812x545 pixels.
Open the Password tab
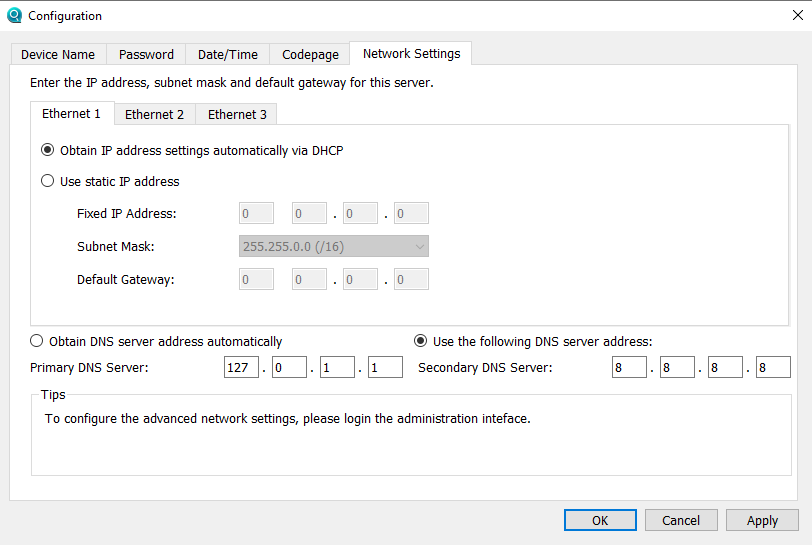[x=146, y=54]
